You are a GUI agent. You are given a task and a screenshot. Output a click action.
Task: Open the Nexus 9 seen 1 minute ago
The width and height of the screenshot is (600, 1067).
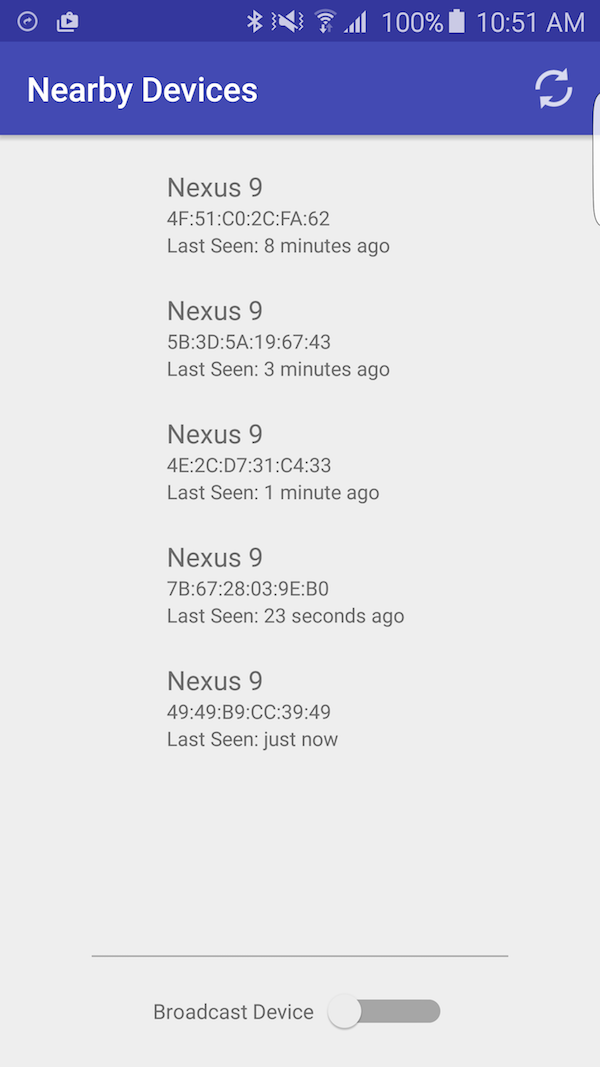click(x=273, y=462)
